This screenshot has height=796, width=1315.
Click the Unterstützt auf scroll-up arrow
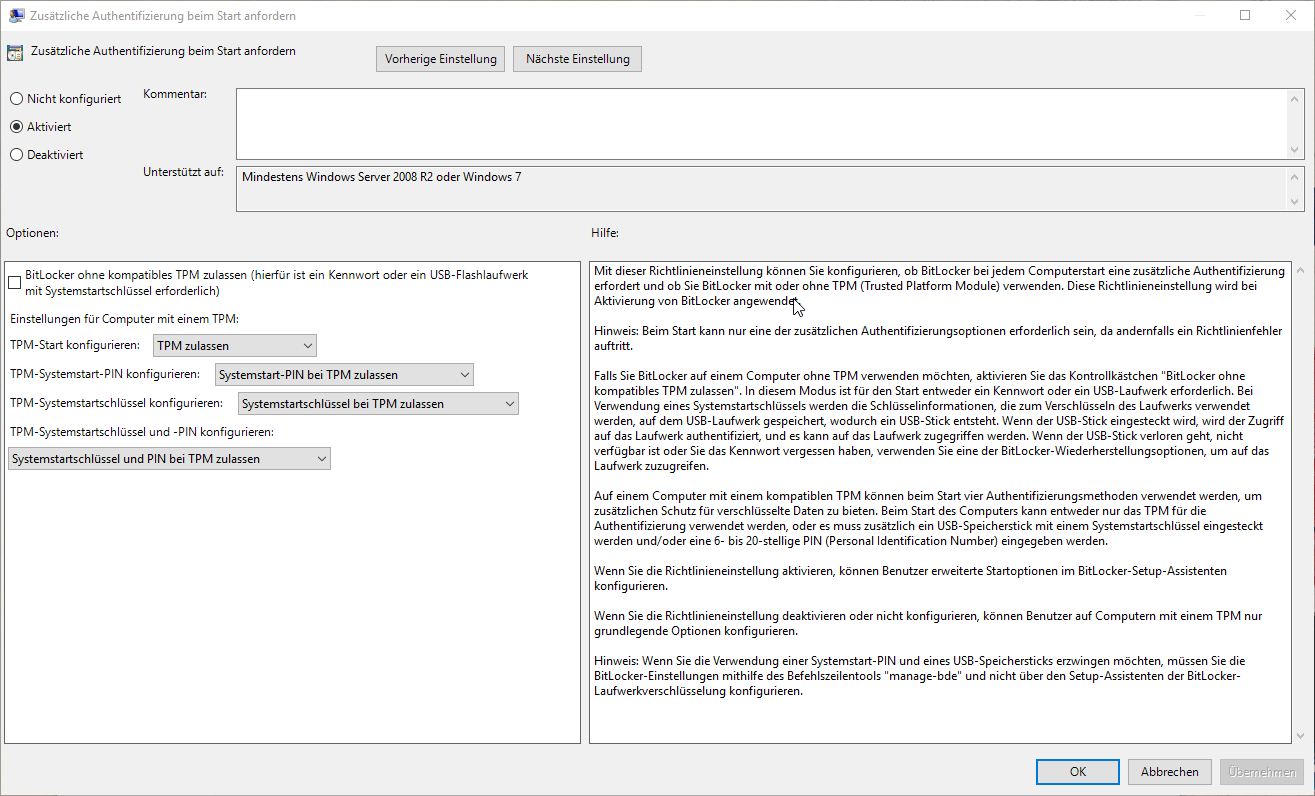1296,176
